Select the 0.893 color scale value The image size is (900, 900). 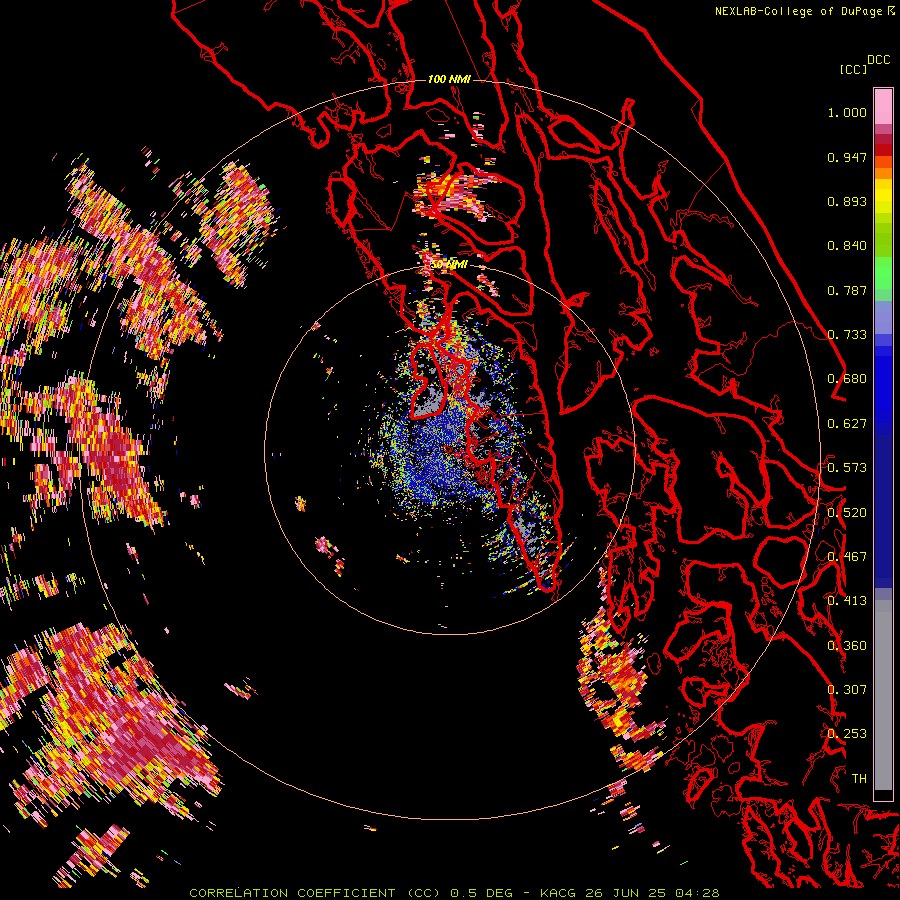point(847,201)
